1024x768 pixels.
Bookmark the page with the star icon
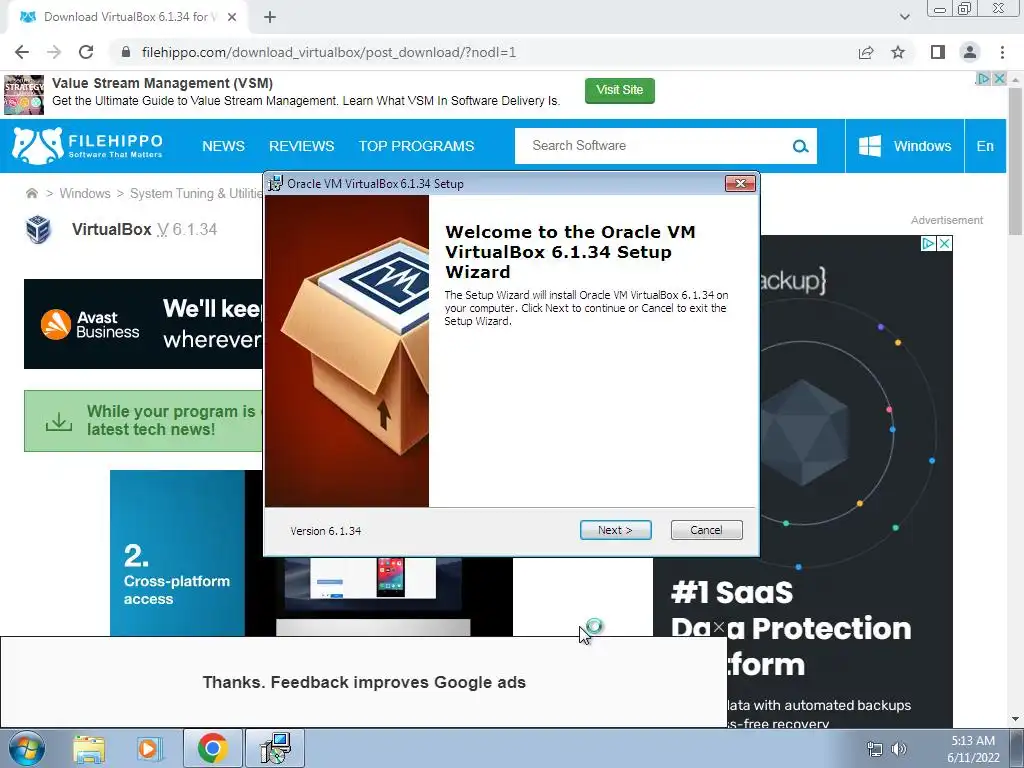coord(898,52)
